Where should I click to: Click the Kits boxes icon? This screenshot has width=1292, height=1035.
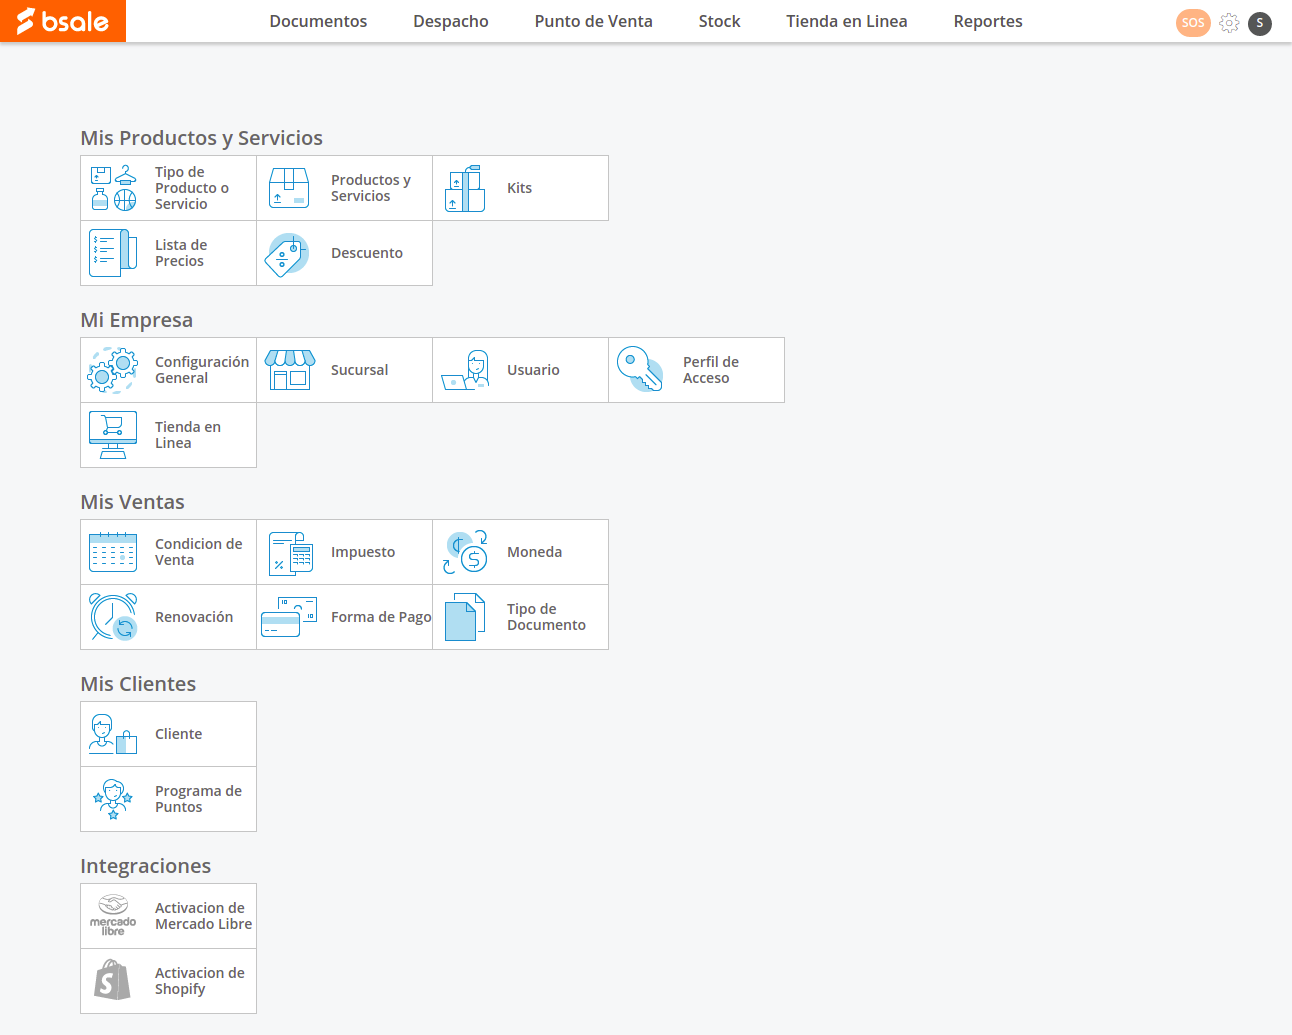coord(465,189)
